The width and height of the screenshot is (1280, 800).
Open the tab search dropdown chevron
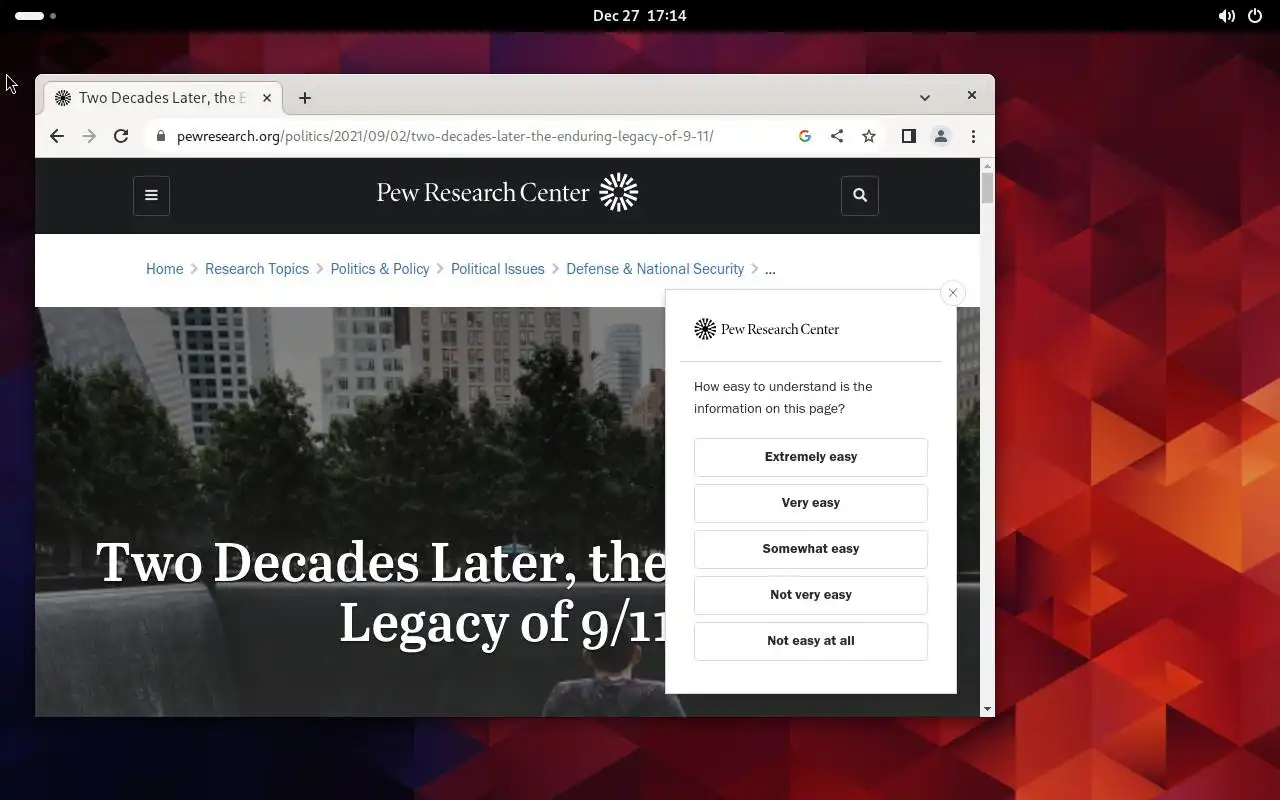925,98
